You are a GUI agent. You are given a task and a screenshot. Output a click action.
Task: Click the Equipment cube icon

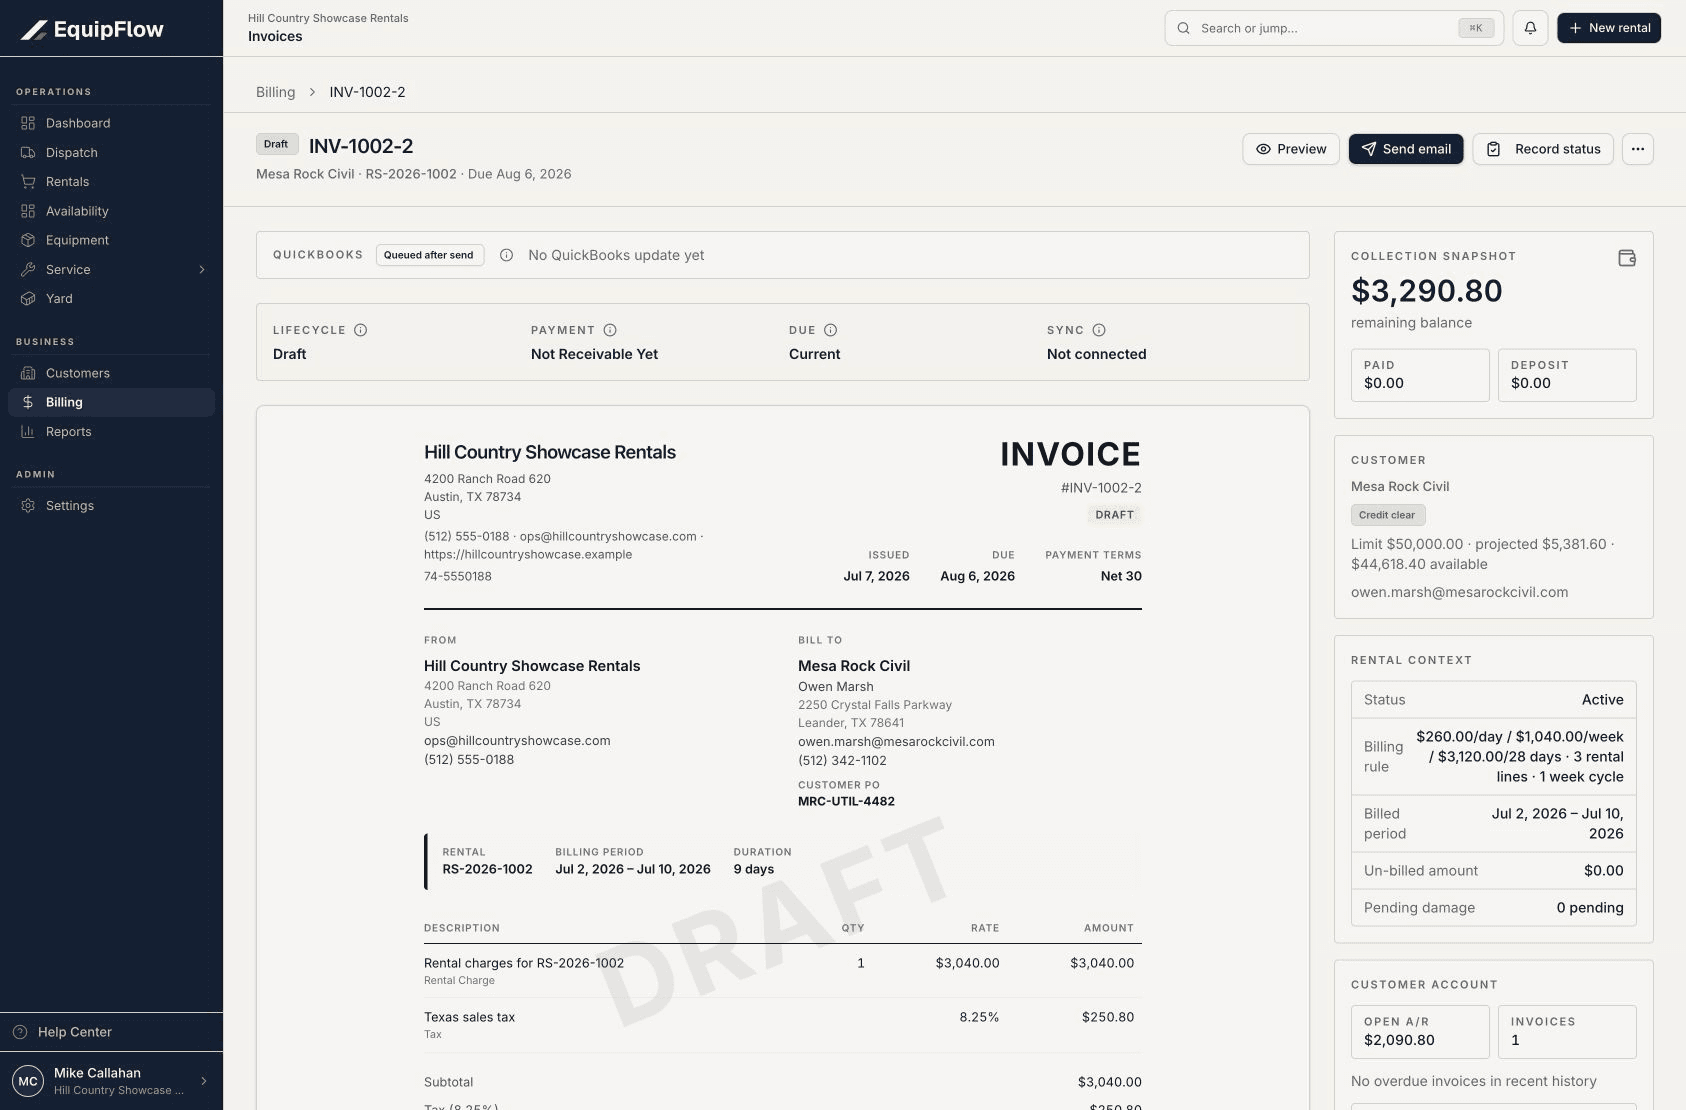[28, 240]
